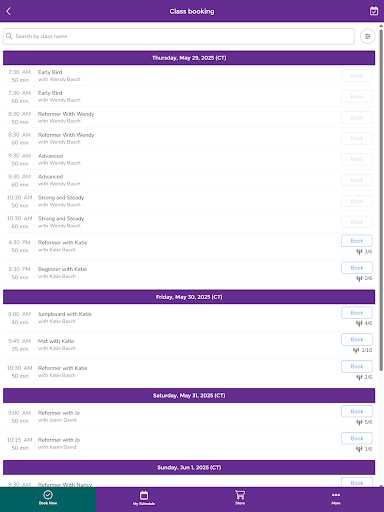
Task: Book Friday's 10:30 AM Reformer with Katie
Action: point(357,366)
